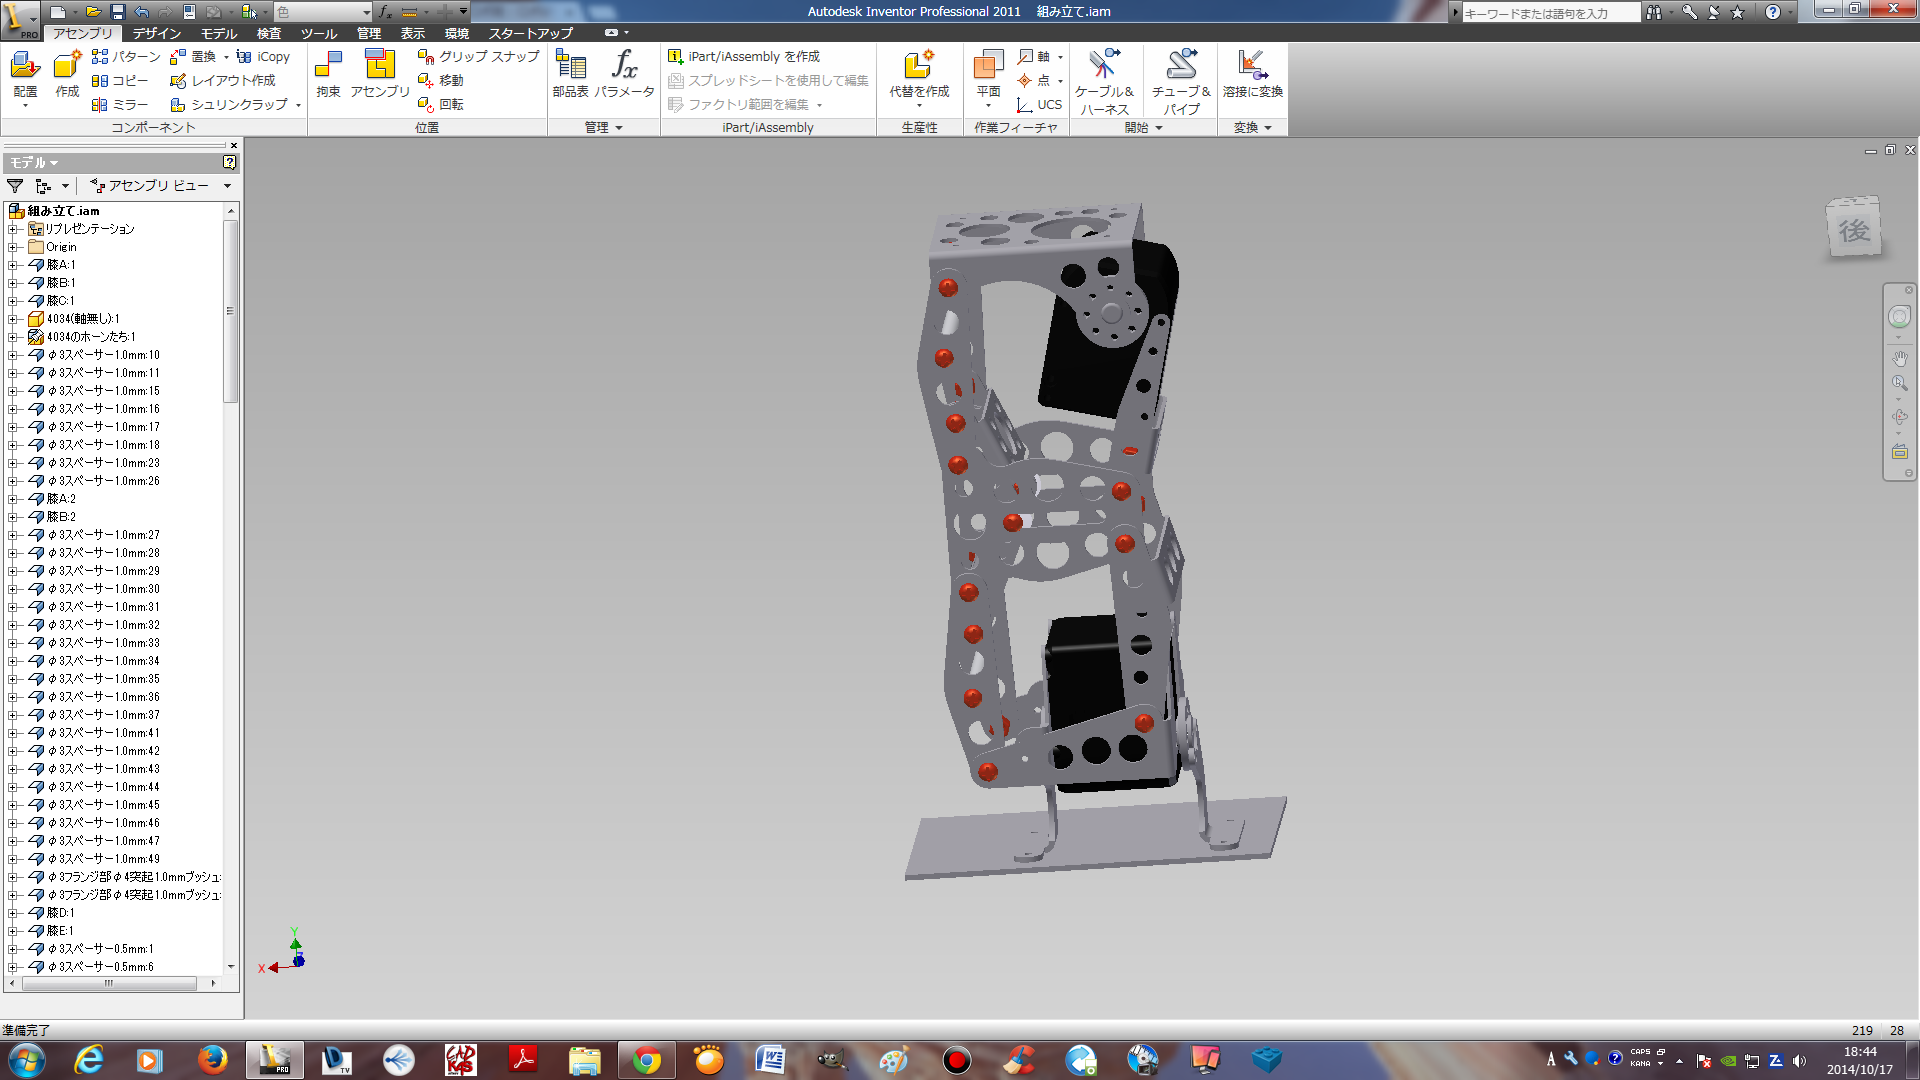Screen dimensions: 1920x1080
Task: Open the シュリンクラップ dropdown arrow
Action: (298, 105)
